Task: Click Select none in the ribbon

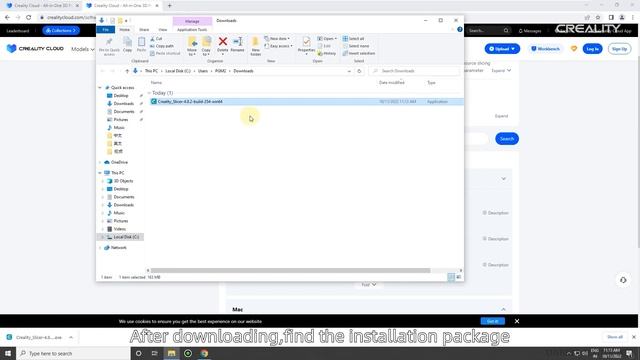Action: [x=356, y=46]
